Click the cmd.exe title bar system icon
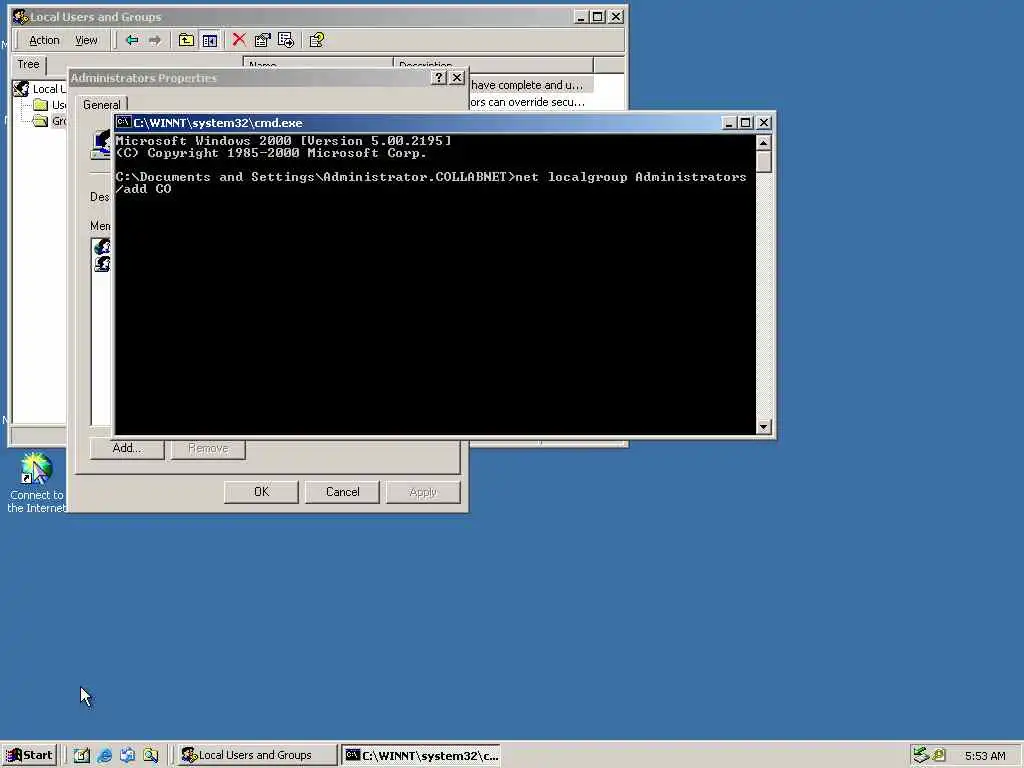The width and height of the screenshot is (1024, 768). pyautogui.click(x=123, y=122)
